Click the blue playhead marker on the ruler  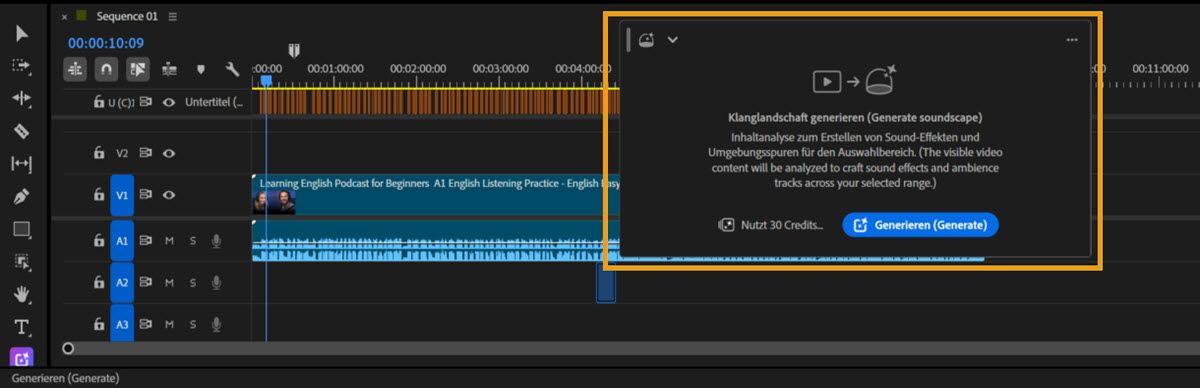coord(266,81)
